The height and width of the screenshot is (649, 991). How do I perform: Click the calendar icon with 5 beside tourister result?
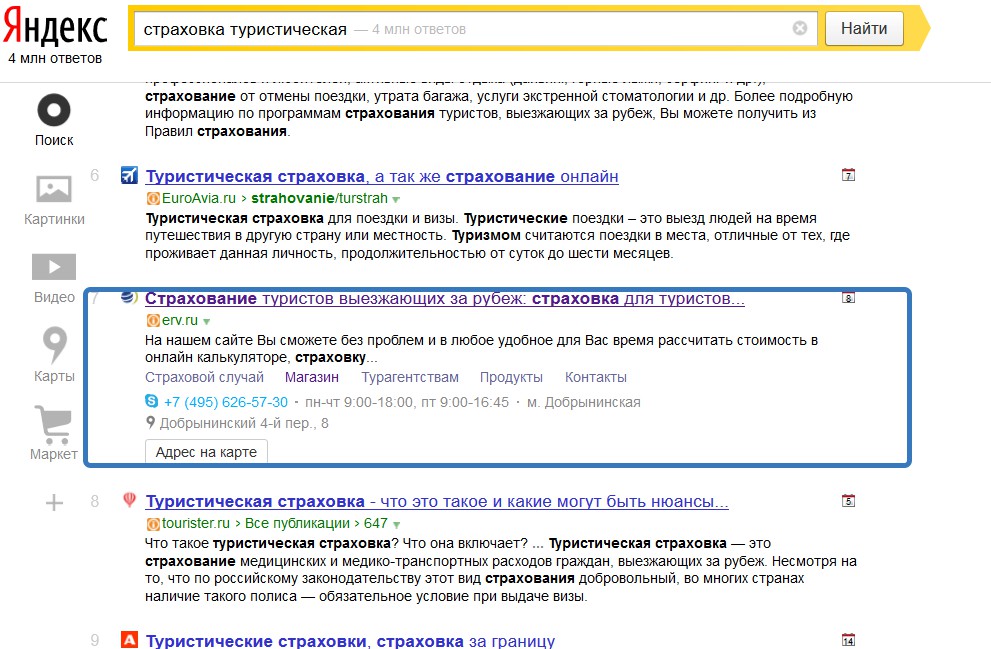coord(848,500)
